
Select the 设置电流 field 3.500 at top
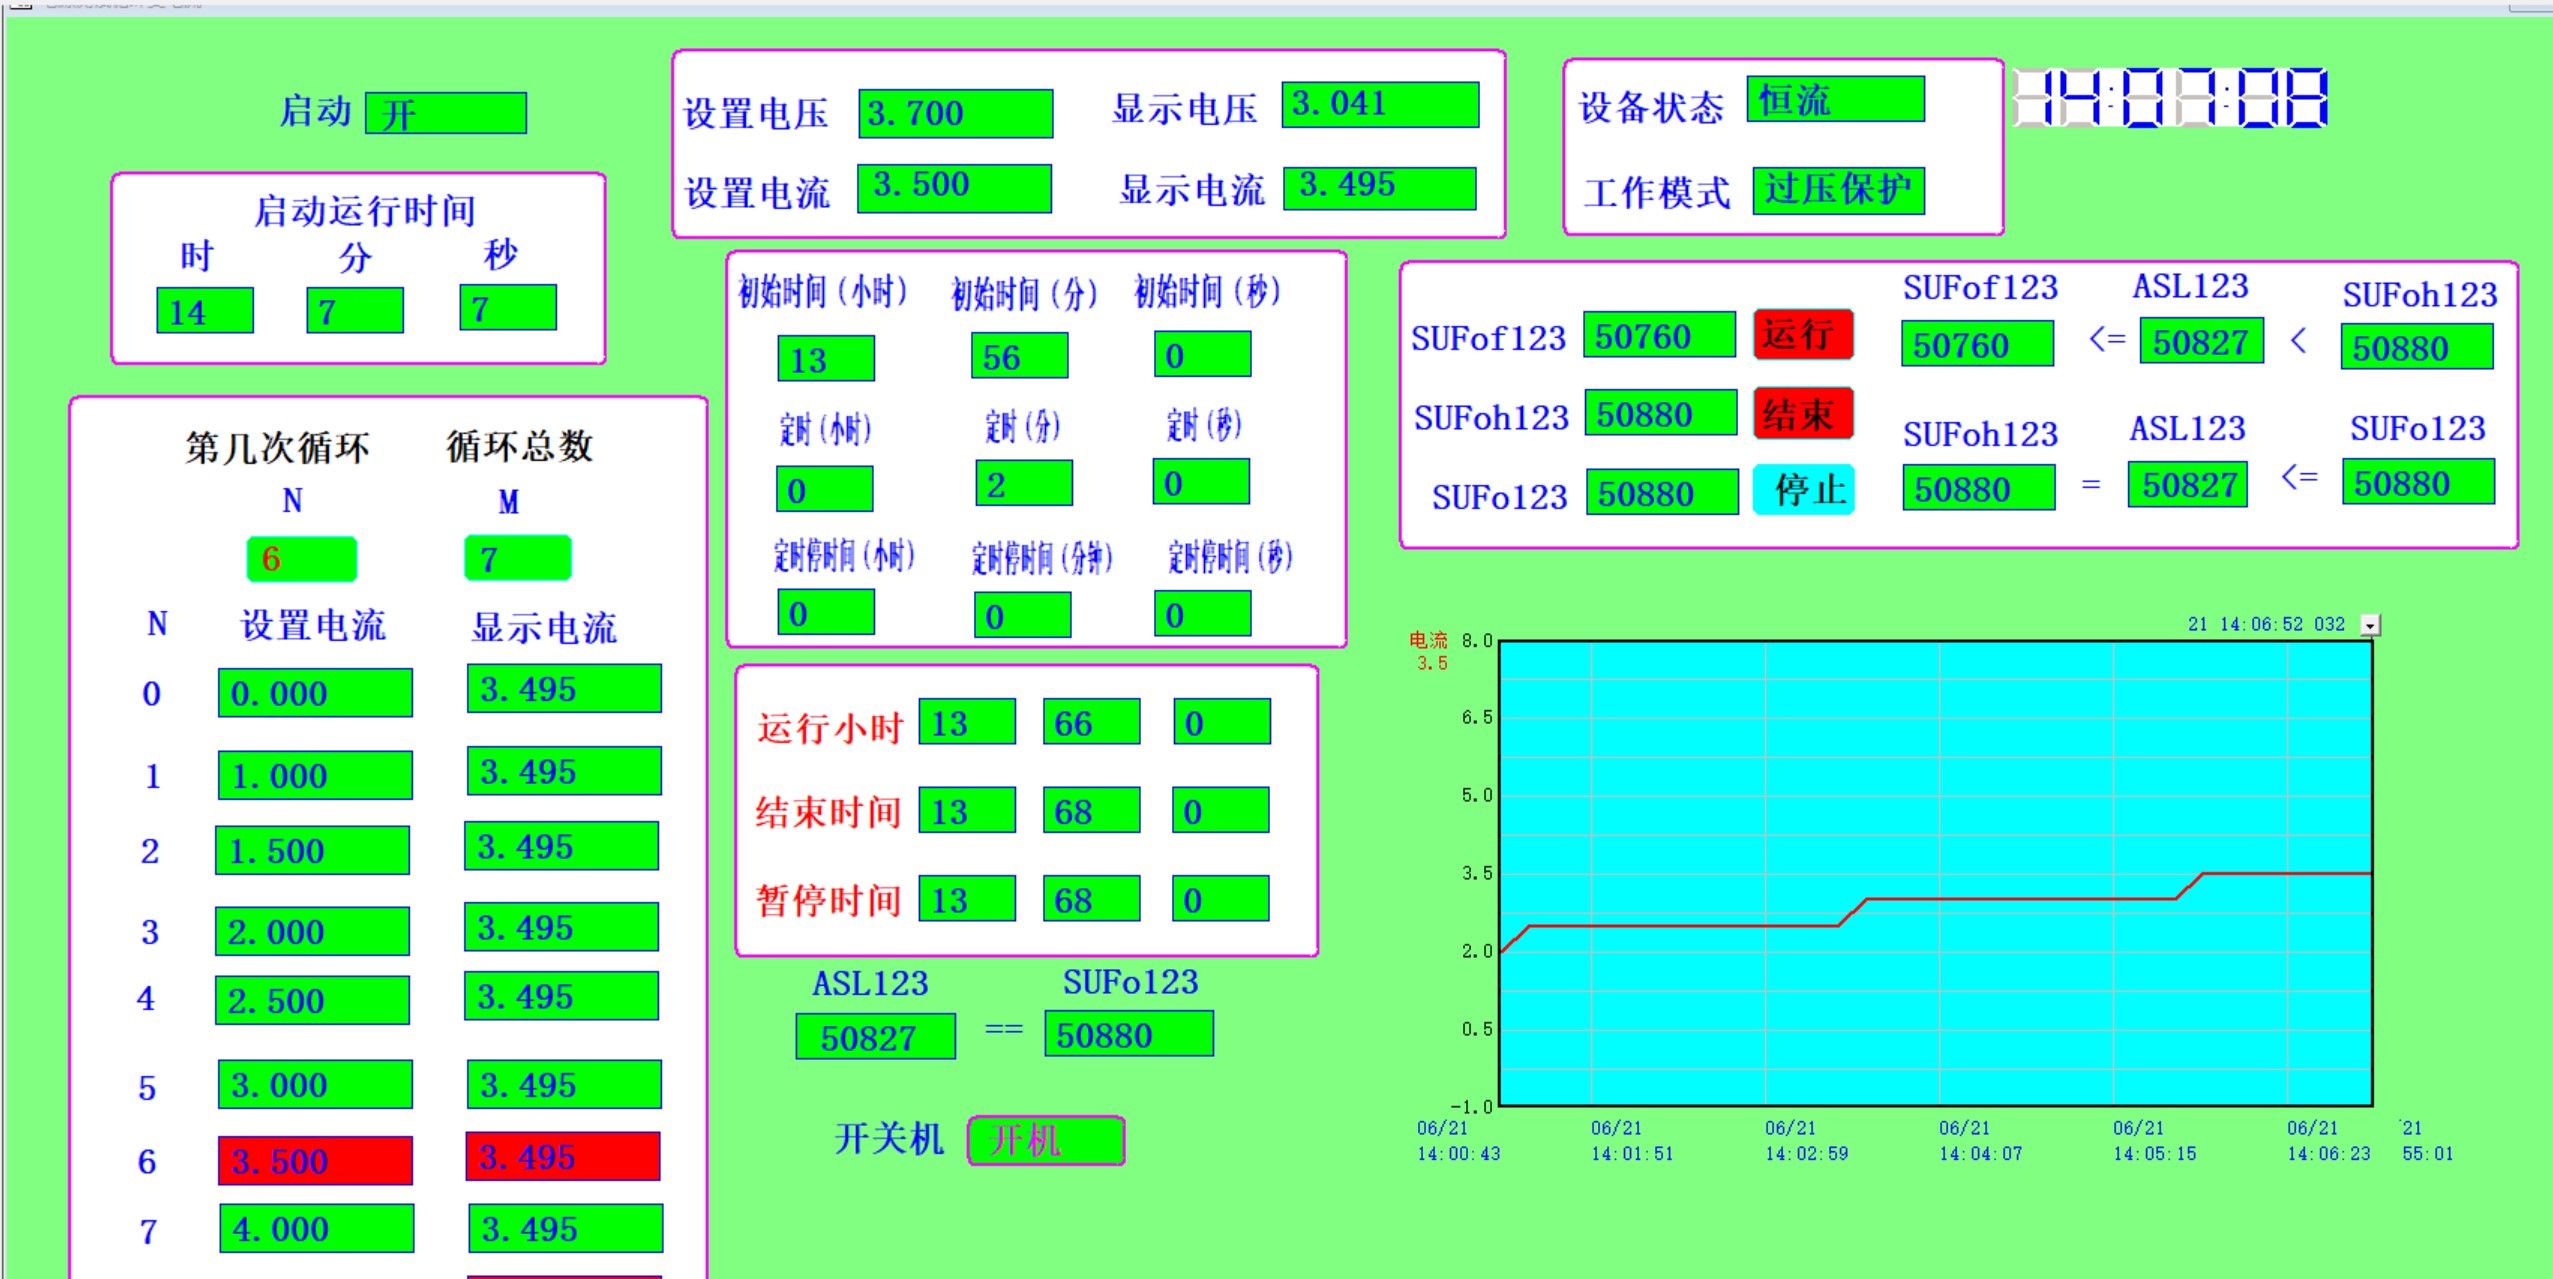[954, 188]
